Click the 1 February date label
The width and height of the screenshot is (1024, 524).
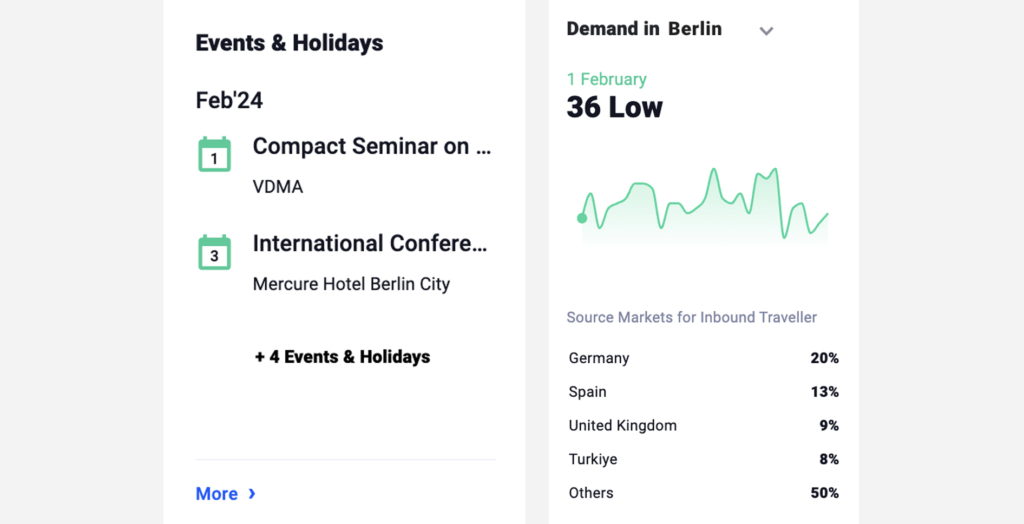607,80
